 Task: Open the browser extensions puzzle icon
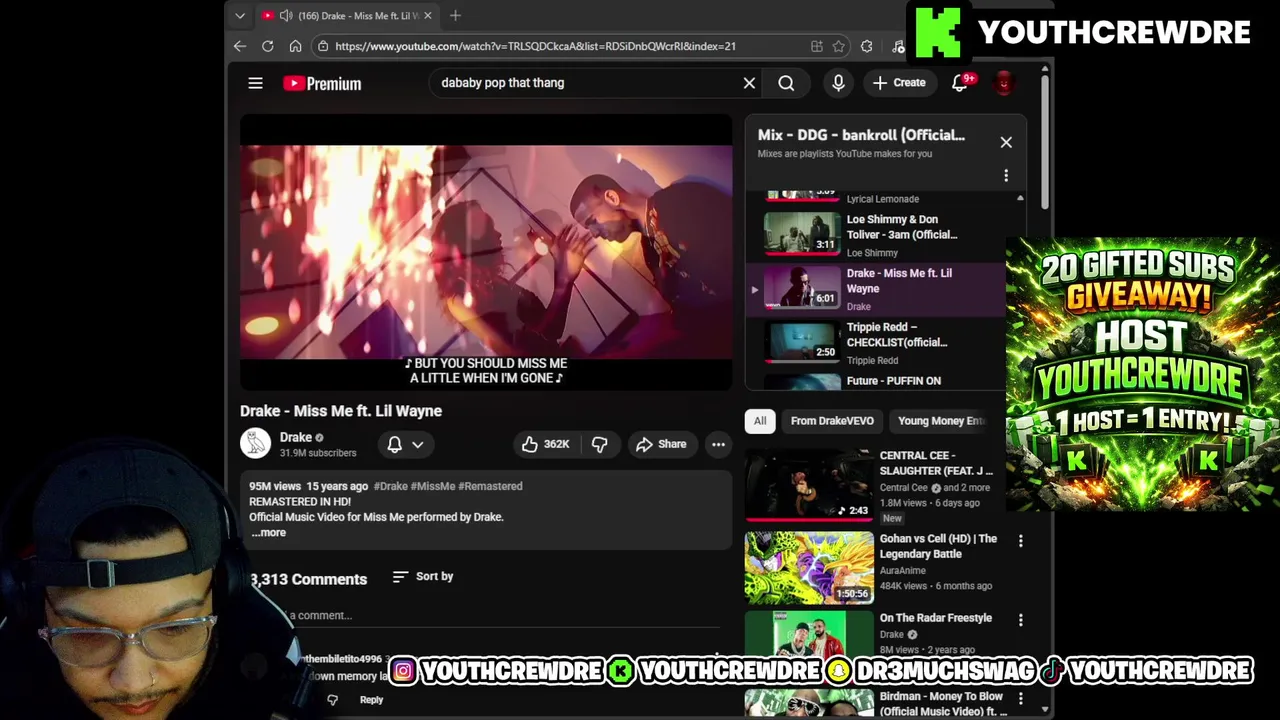(866, 46)
